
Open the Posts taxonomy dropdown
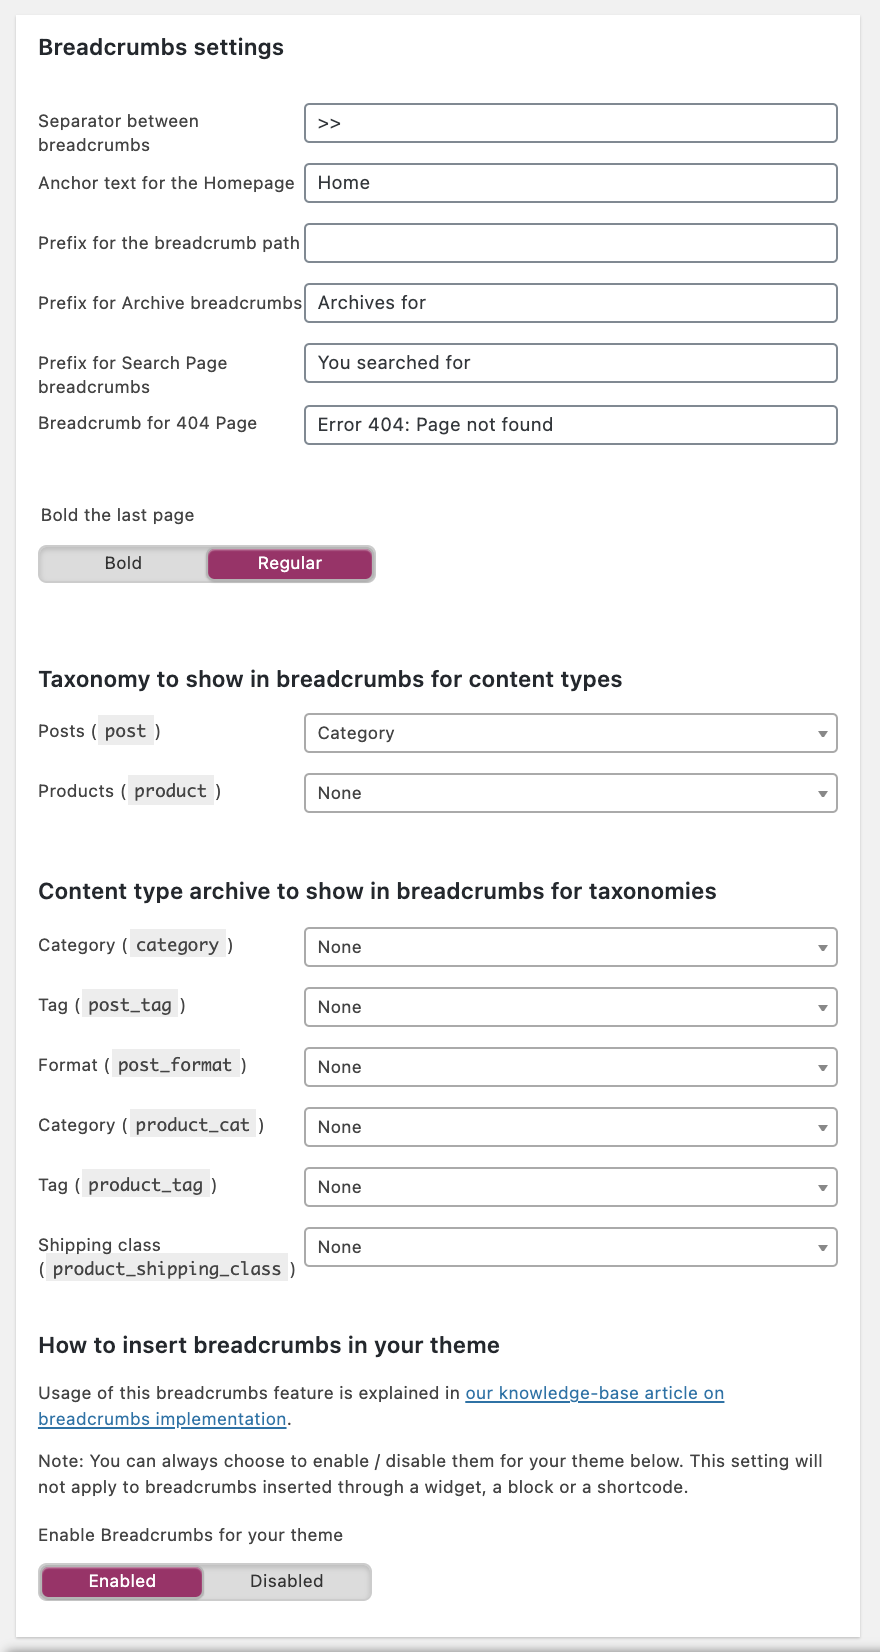[570, 733]
